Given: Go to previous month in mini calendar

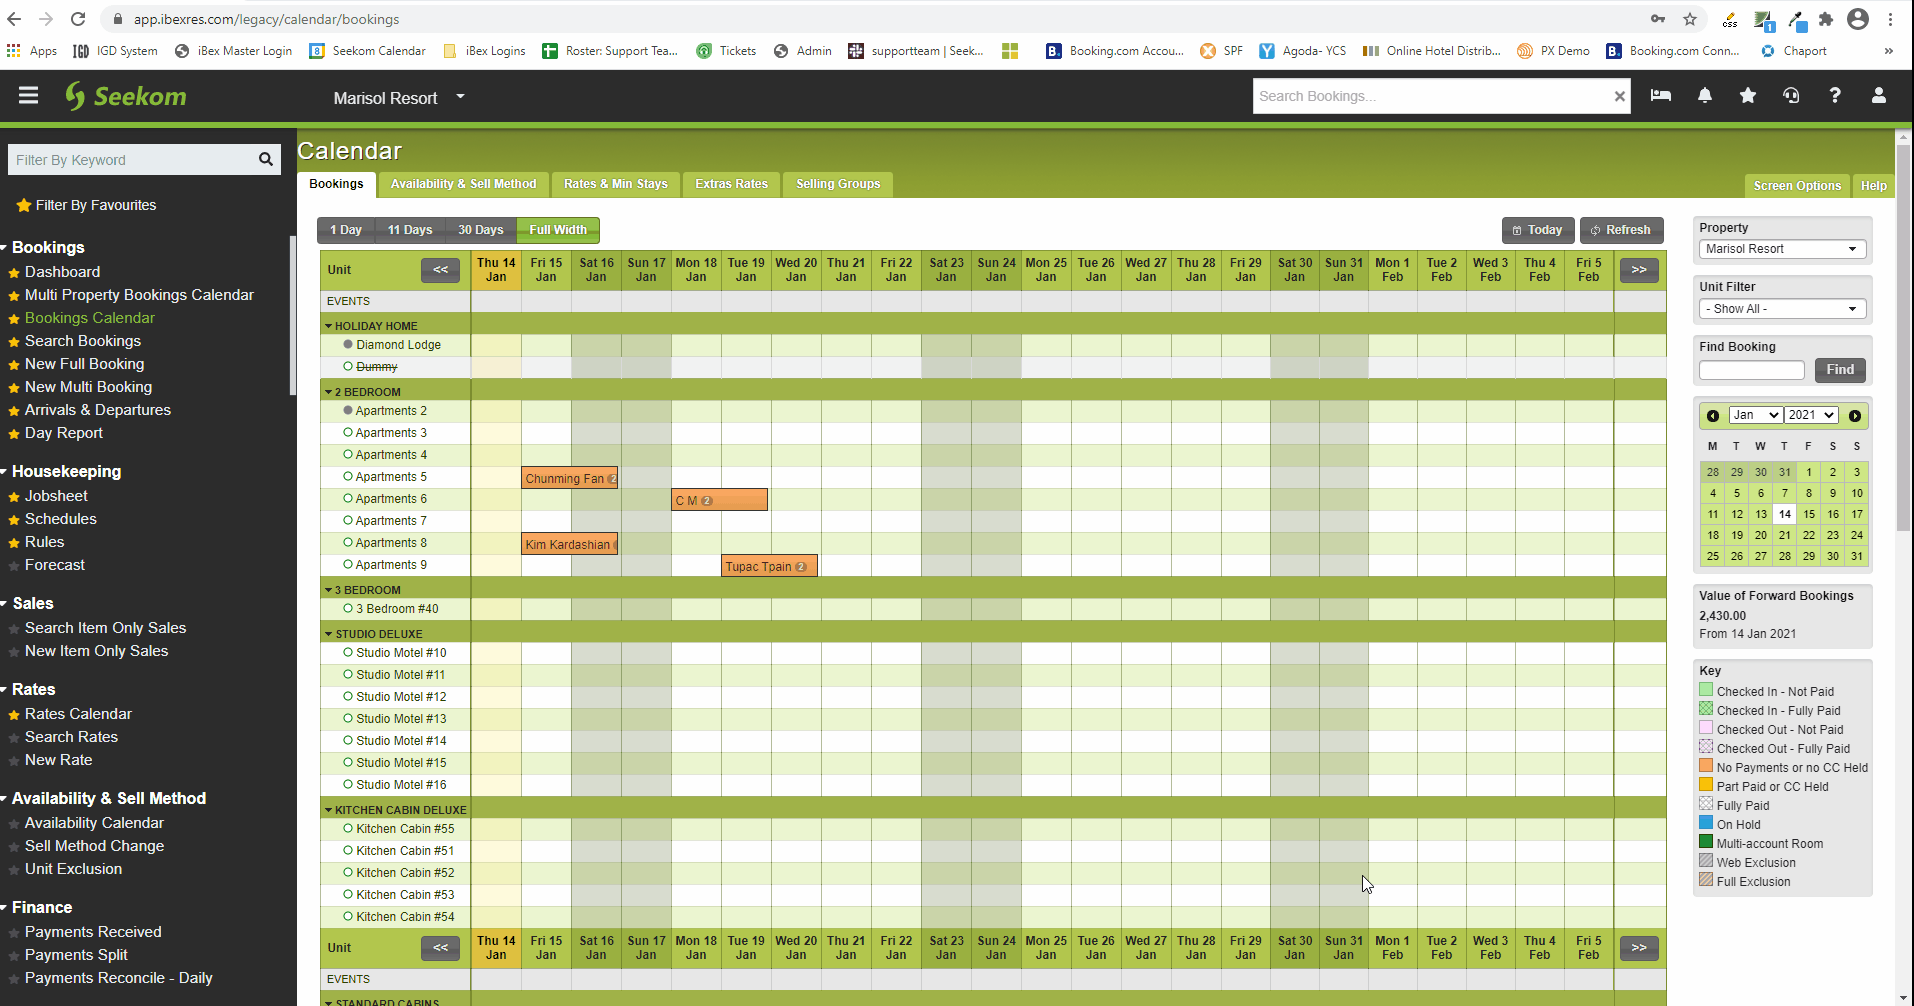Looking at the screenshot, I should [1713, 416].
